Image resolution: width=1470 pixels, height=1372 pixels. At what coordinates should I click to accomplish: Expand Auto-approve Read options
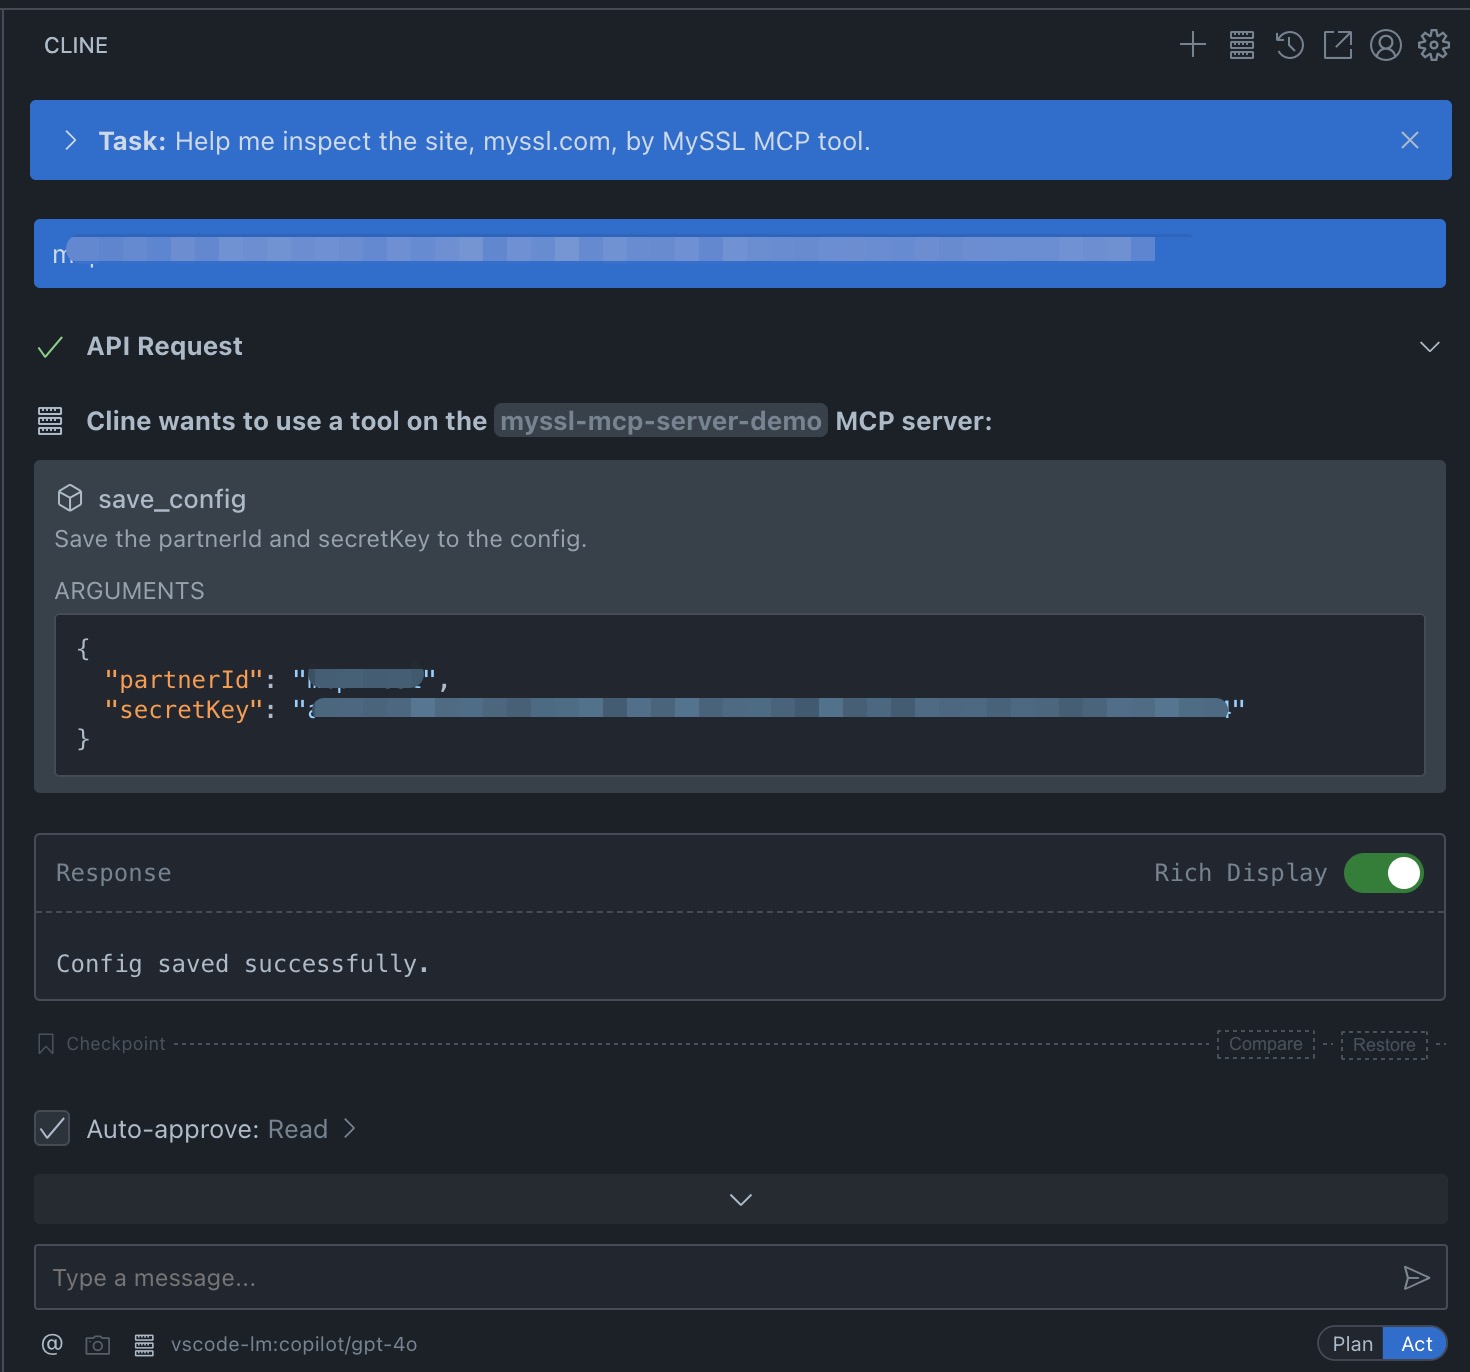click(349, 1128)
